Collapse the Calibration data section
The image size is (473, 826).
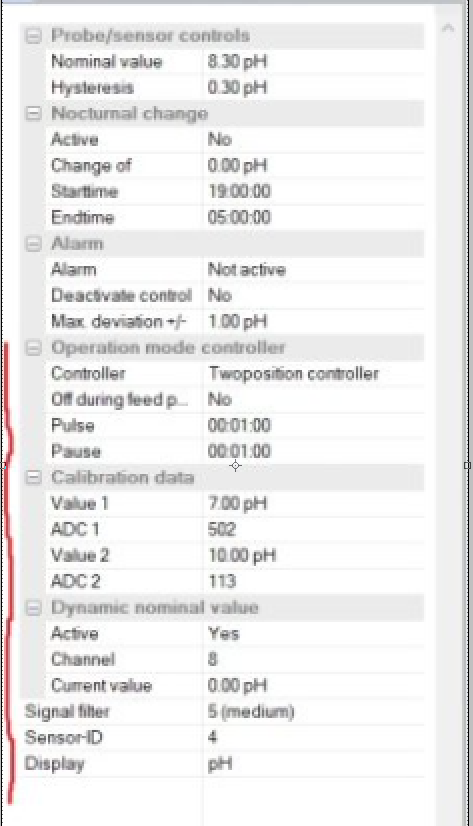(33, 477)
